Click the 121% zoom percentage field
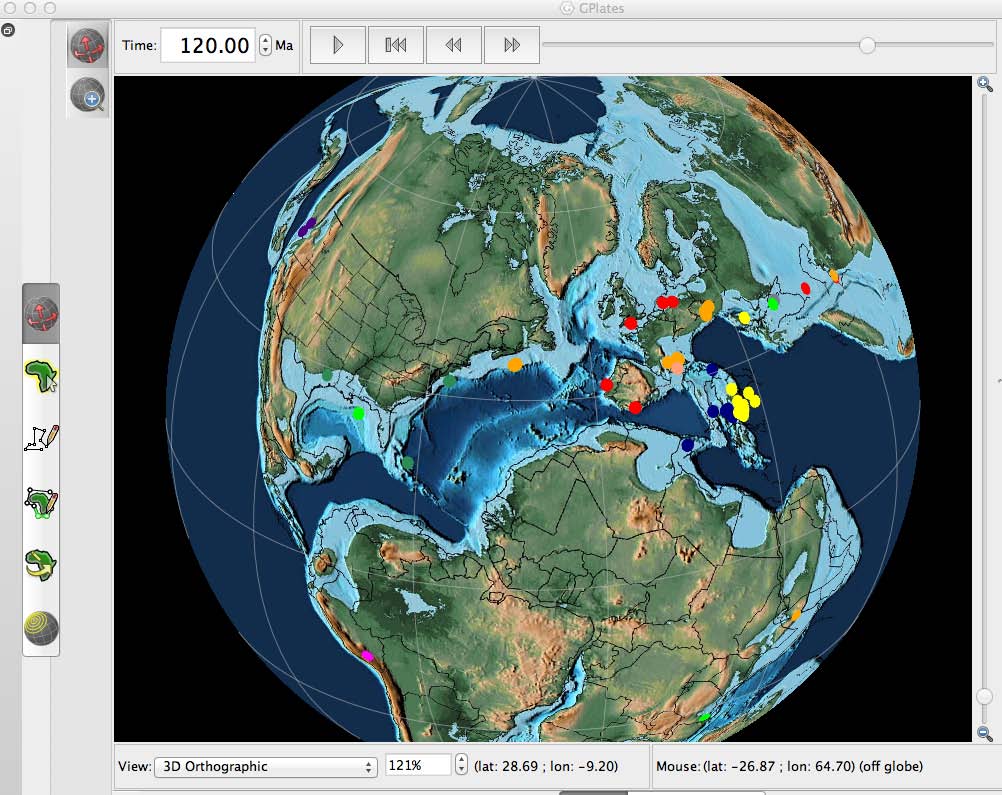This screenshot has height=795, width=1002. 419,765
